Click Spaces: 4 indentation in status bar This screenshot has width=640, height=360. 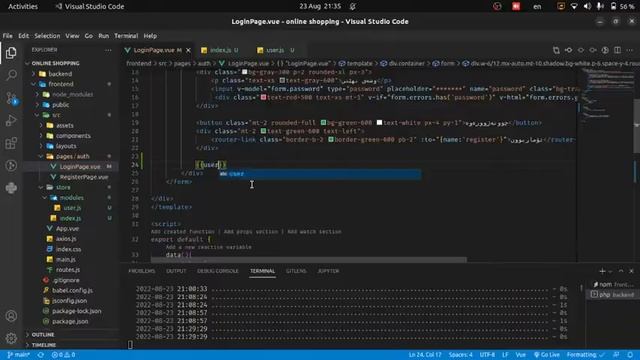tap(460, 355)
